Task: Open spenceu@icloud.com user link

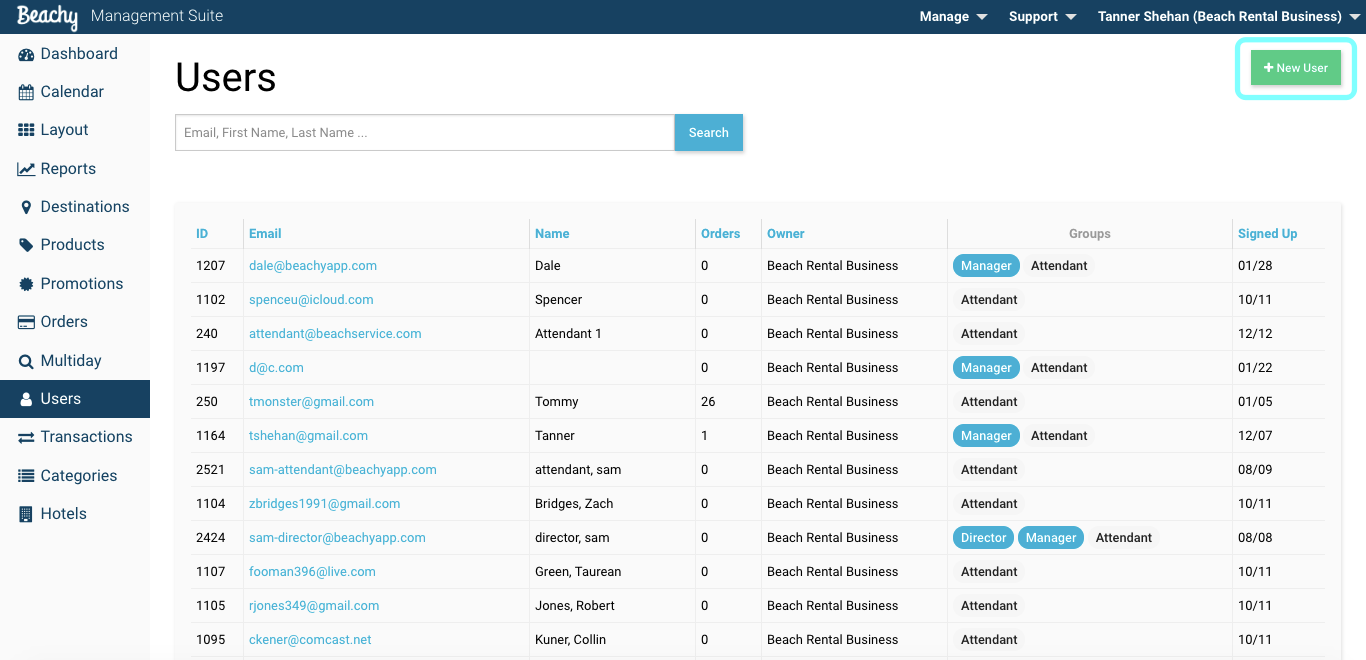Action: click(x=311, y=300)
